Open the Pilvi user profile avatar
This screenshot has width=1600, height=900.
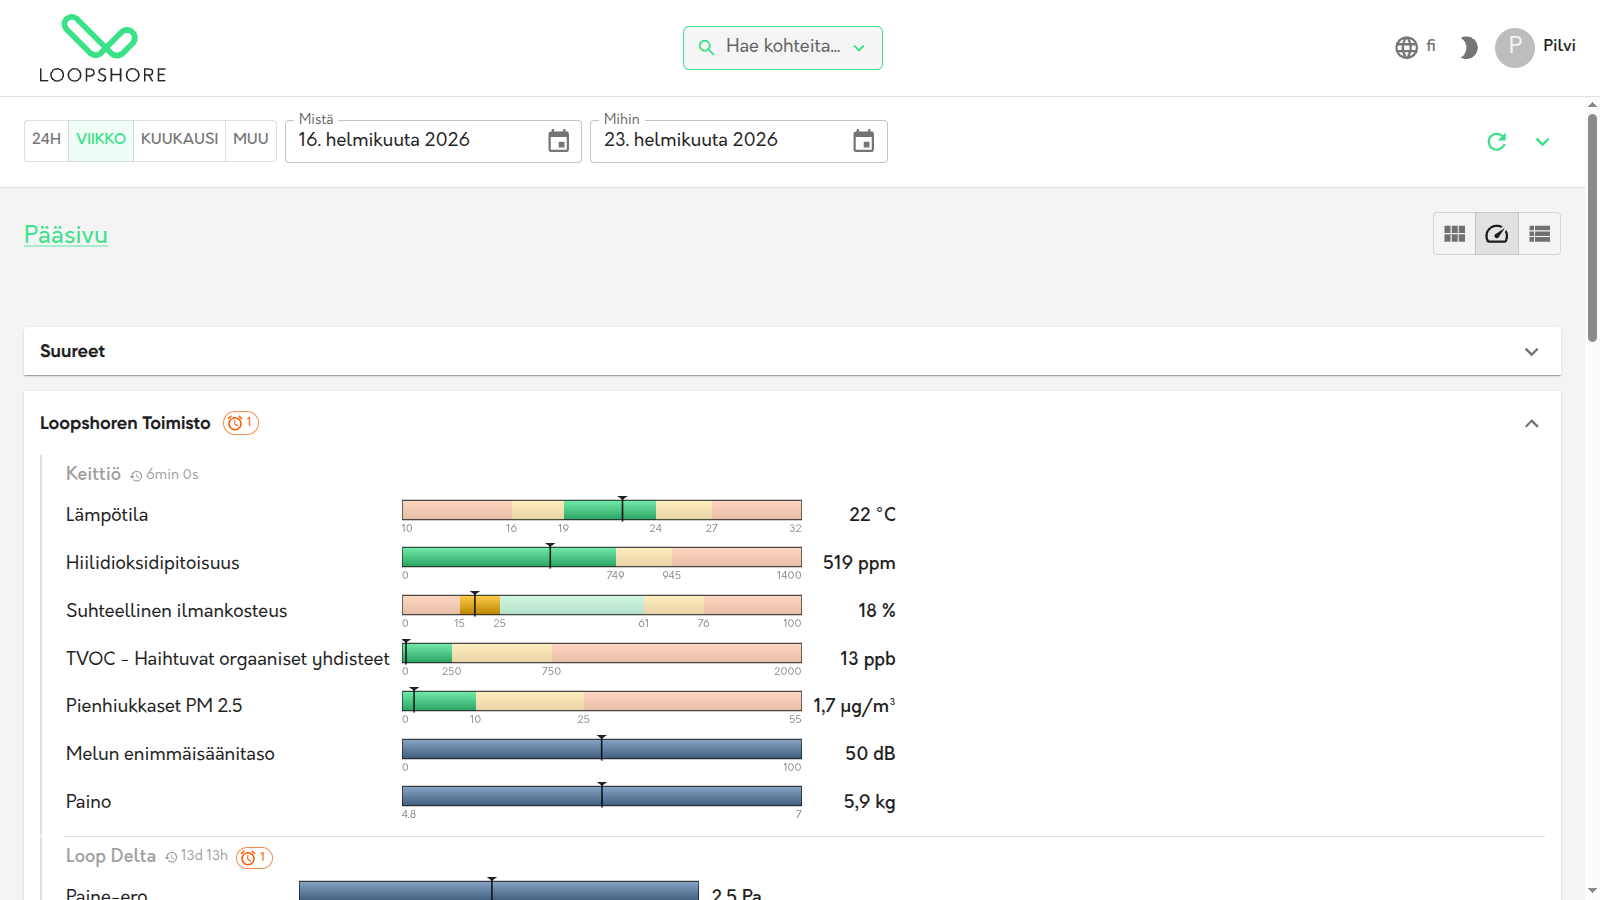[1514, 47]
